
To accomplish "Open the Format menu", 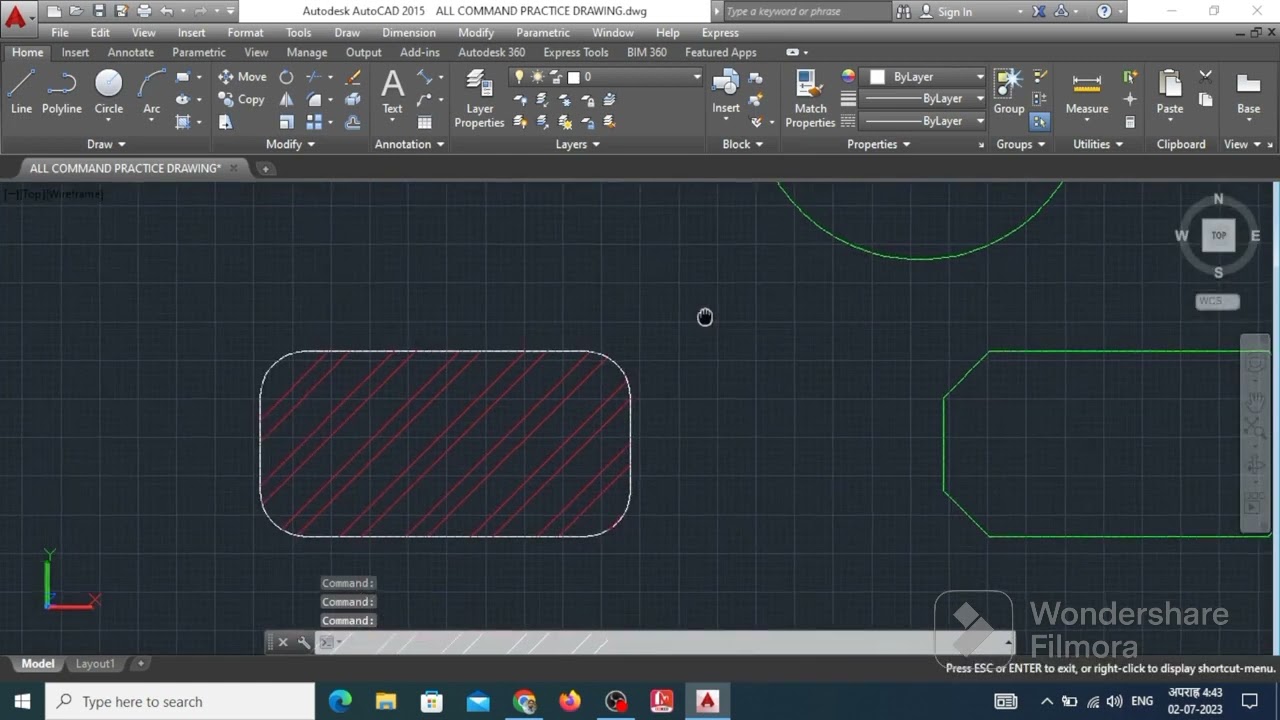I will pos(245,32).
